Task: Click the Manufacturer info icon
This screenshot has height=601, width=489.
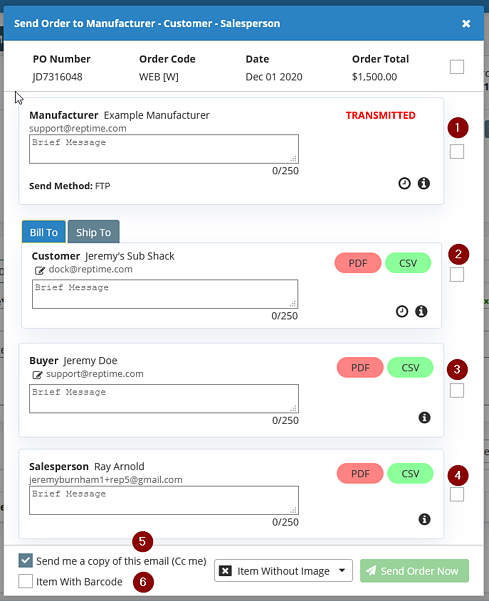Action: [x=423, y=184]
